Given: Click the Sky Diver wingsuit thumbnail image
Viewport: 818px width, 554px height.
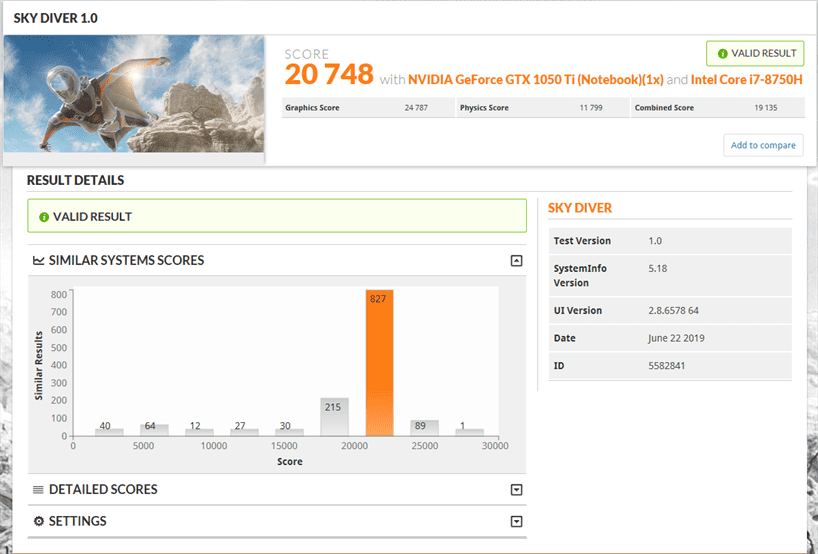Looking at the screenshot, I should click(134, 94).
